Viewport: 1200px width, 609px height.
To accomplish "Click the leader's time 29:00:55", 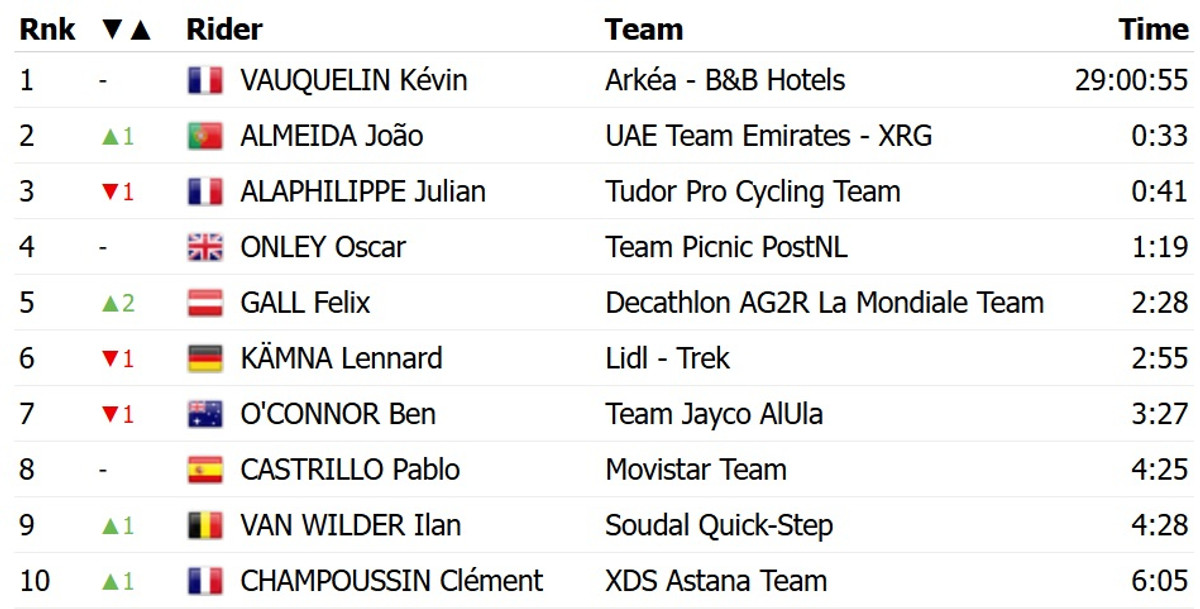I will (1131, 81).
